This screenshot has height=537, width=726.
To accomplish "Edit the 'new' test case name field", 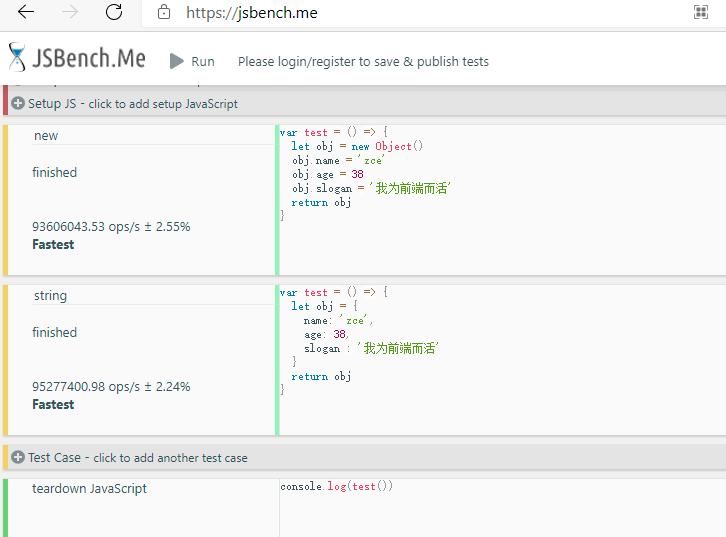I will [153, 136].
